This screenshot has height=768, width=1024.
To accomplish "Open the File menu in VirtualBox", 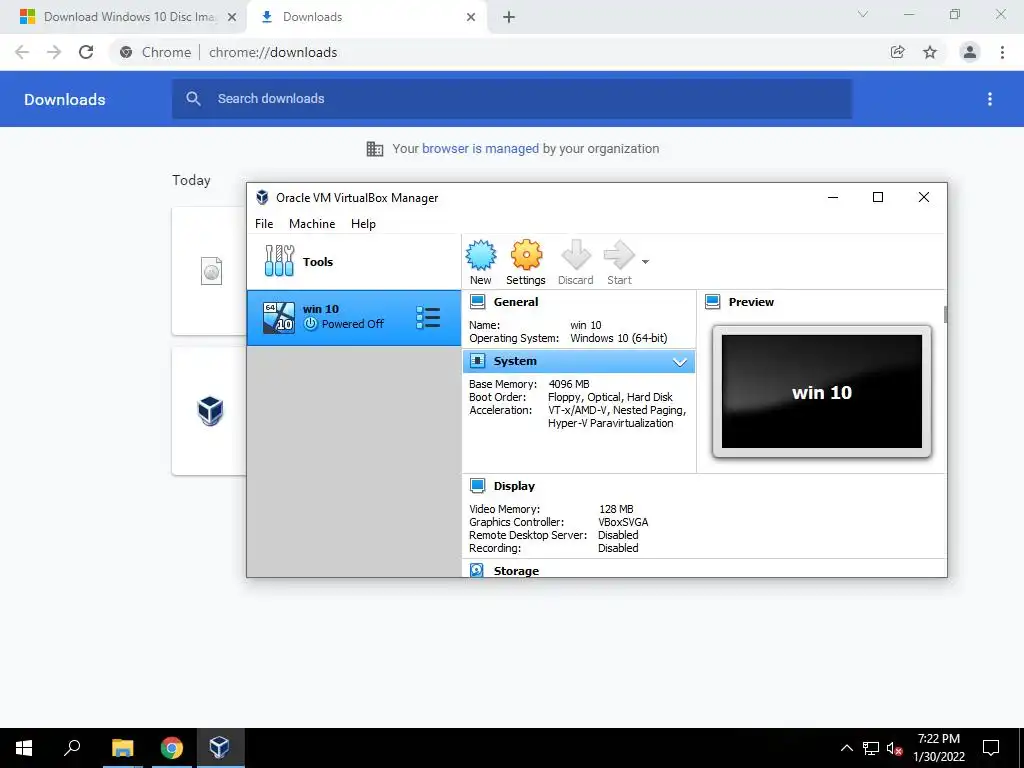I will [264, 223].
